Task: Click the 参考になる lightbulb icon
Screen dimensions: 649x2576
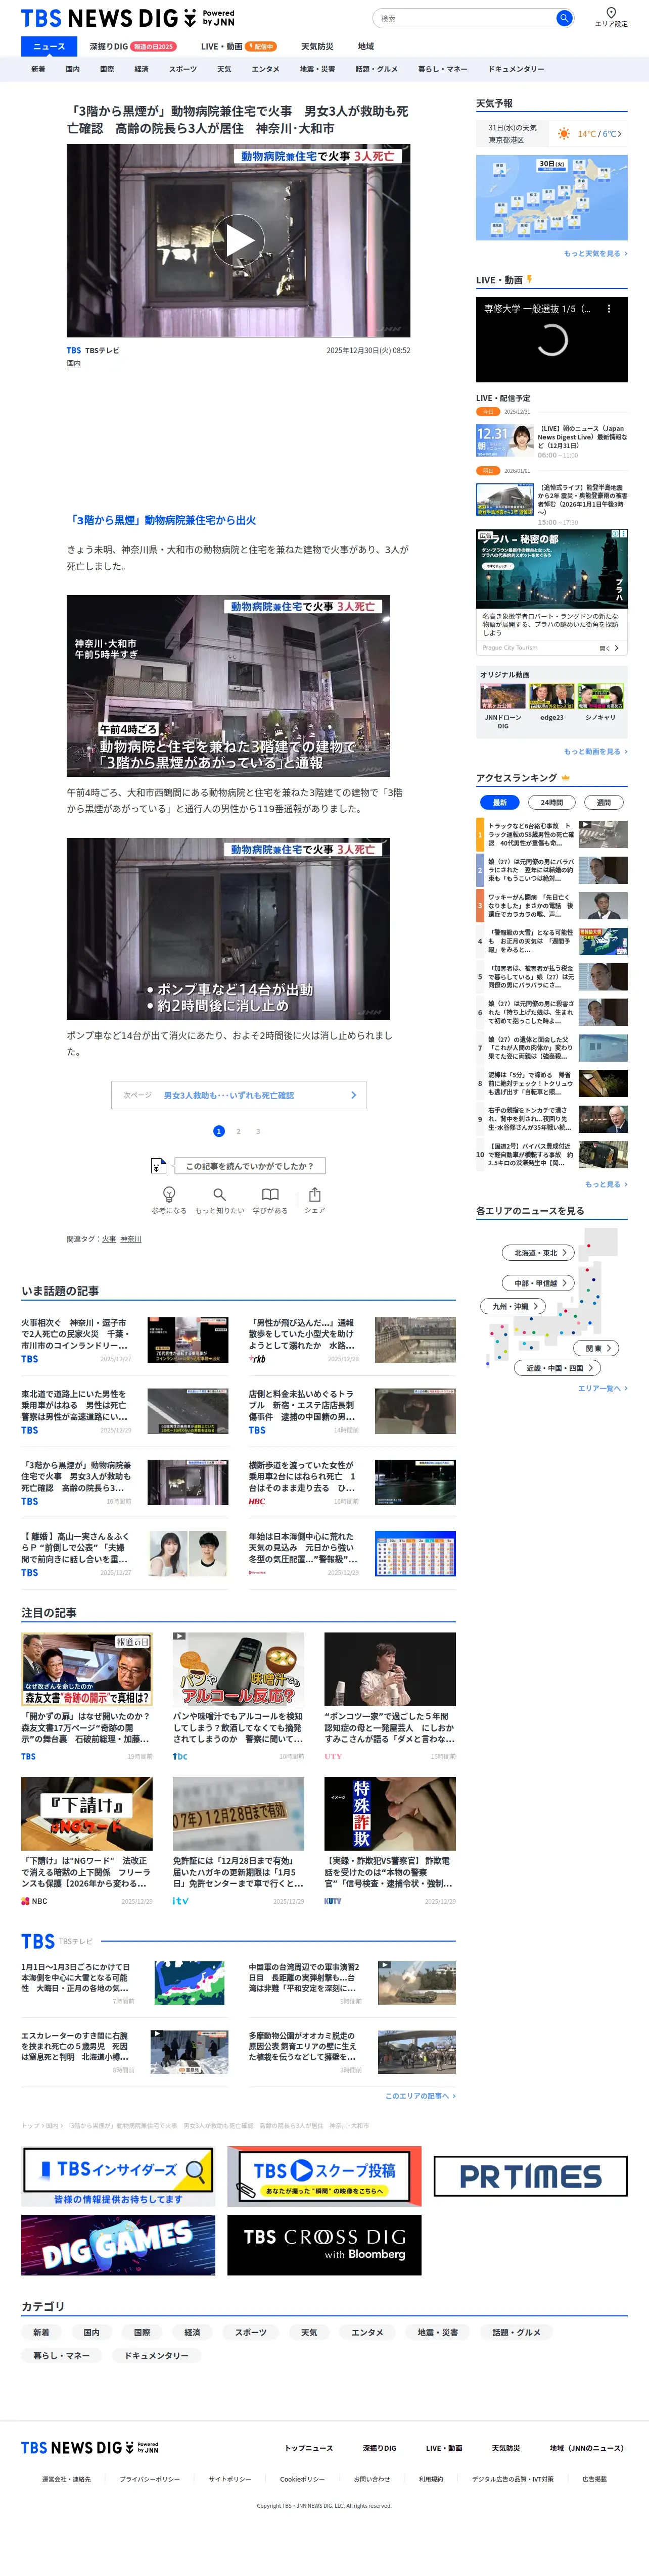Action: tap(169, 1194)
